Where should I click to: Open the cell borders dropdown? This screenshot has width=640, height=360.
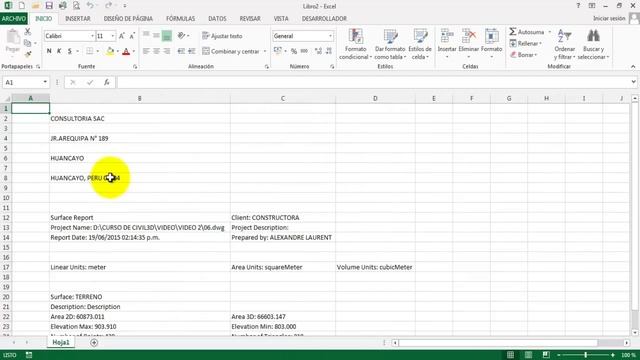pyautogui.click(x=98, y=51)
